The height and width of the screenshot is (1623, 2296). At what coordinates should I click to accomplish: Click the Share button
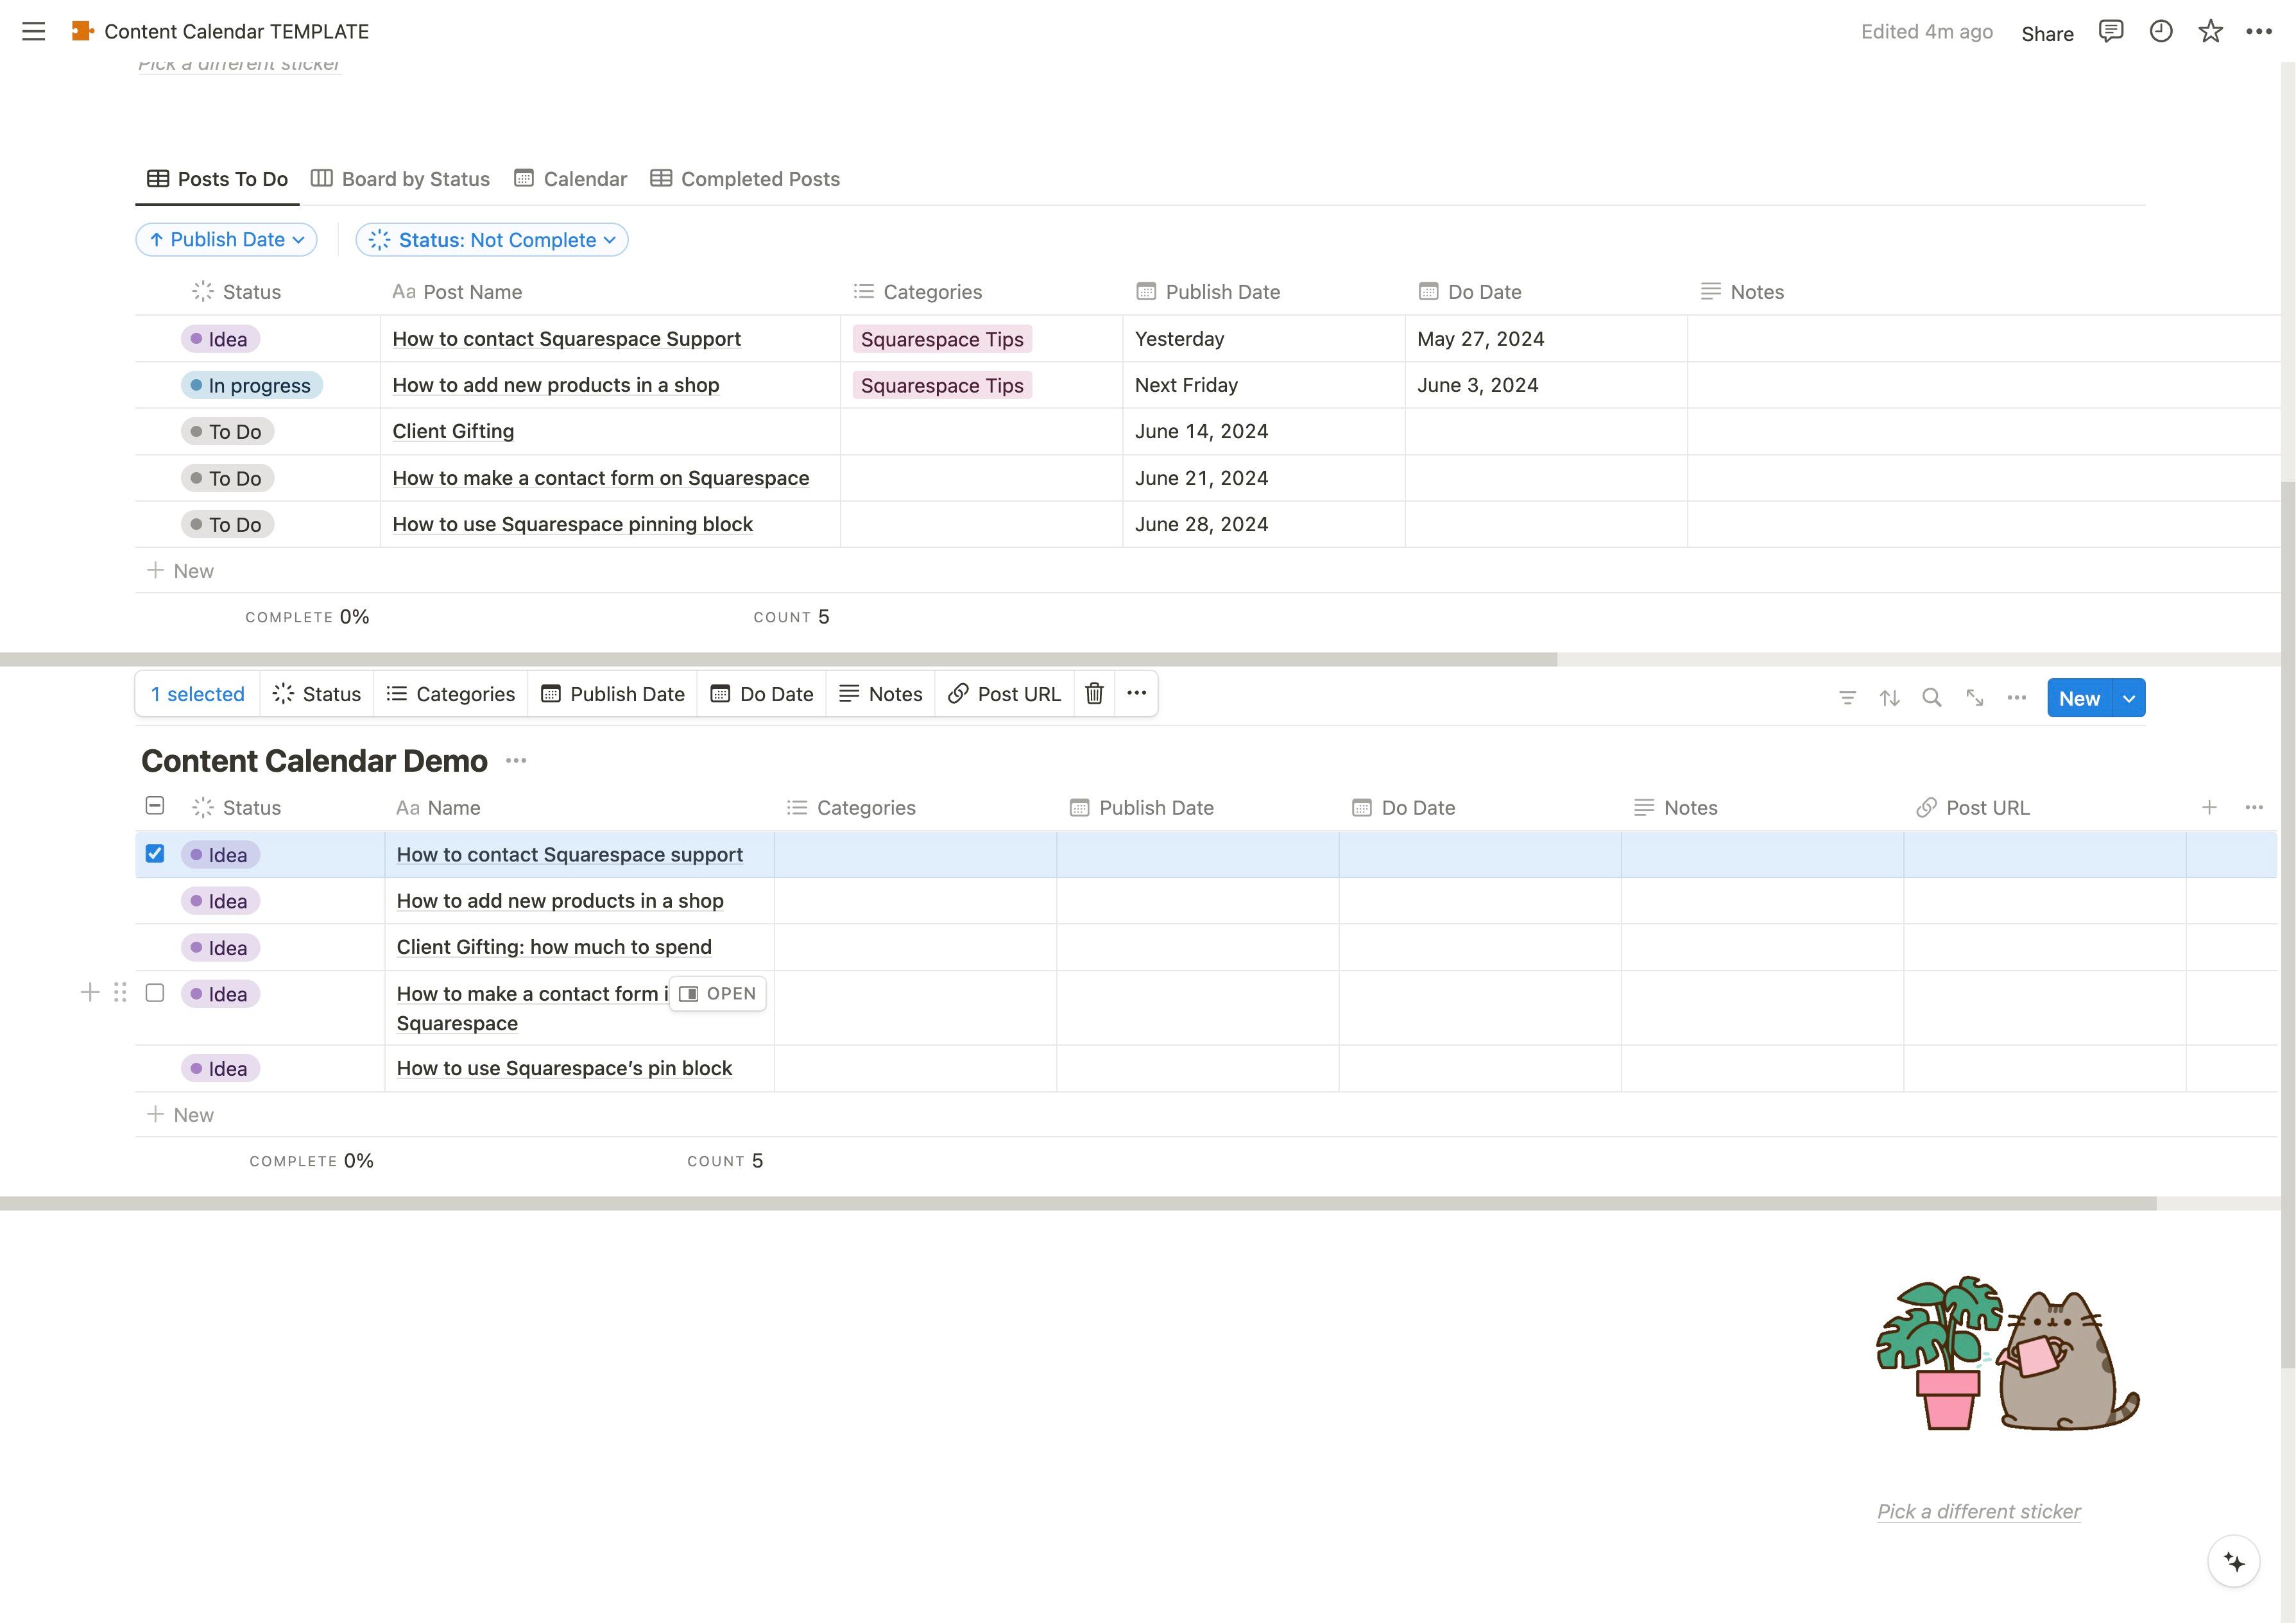[x=2046, y=33]
